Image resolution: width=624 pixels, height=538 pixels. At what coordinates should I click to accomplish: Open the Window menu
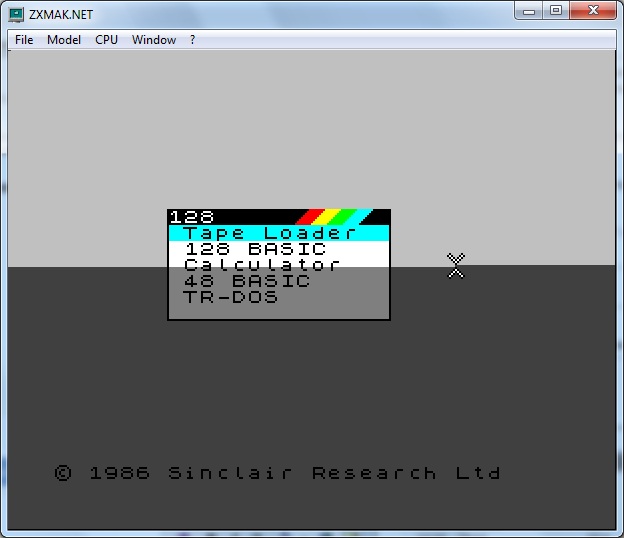[154, 40]
